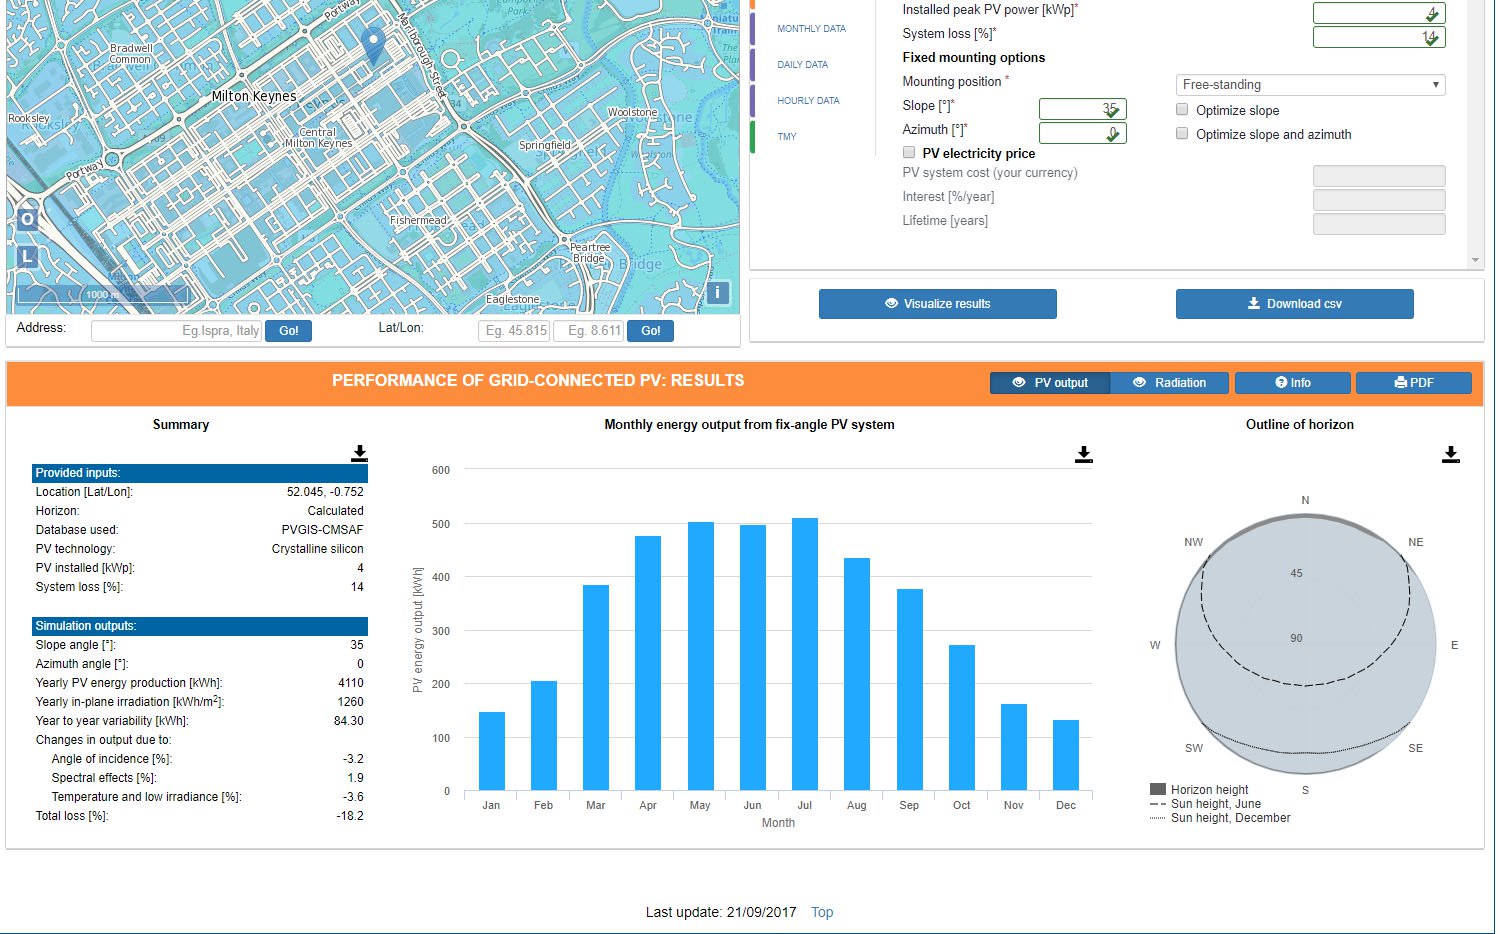This screenshot has height=934, width=1500.
Task: Click the Download csv button
Action: pos(1295,304)
